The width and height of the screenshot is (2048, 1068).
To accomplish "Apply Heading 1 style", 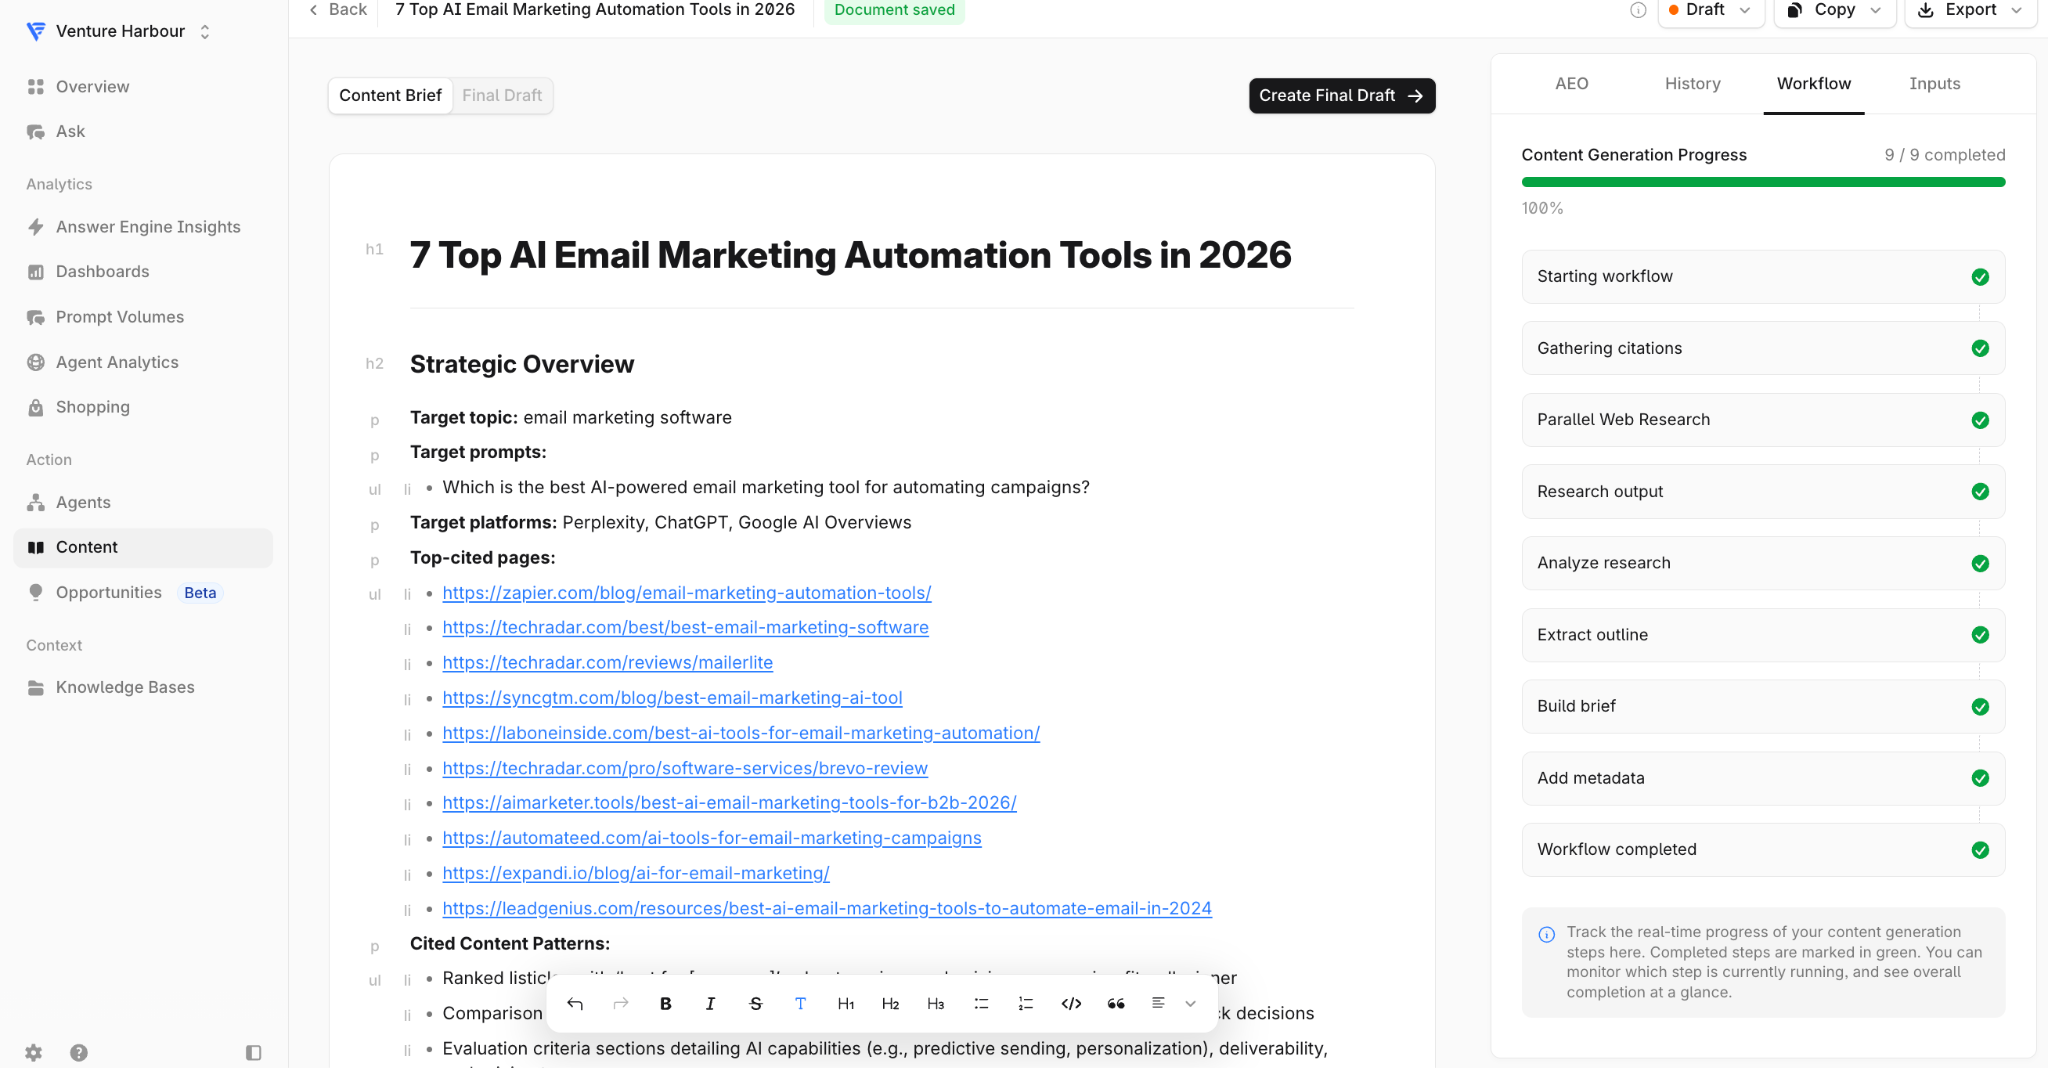I will [846, 1003].
